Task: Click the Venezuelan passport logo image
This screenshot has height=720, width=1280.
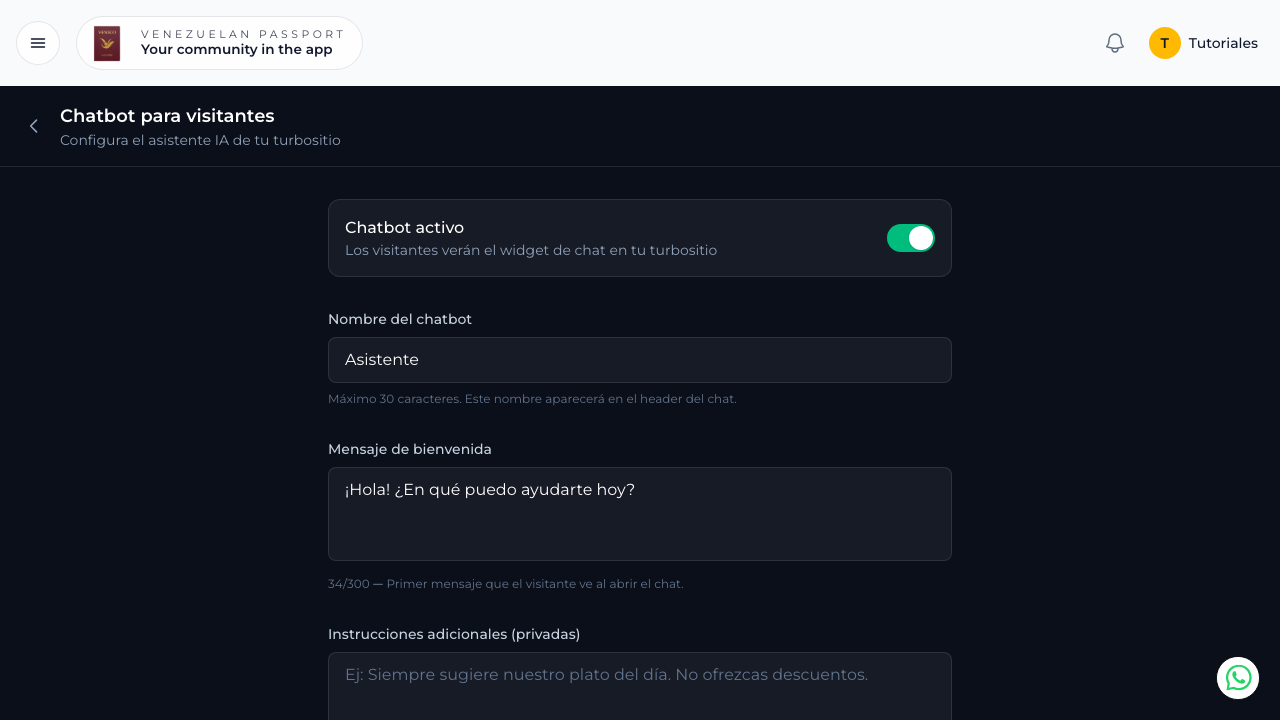Action: [107, 43]
